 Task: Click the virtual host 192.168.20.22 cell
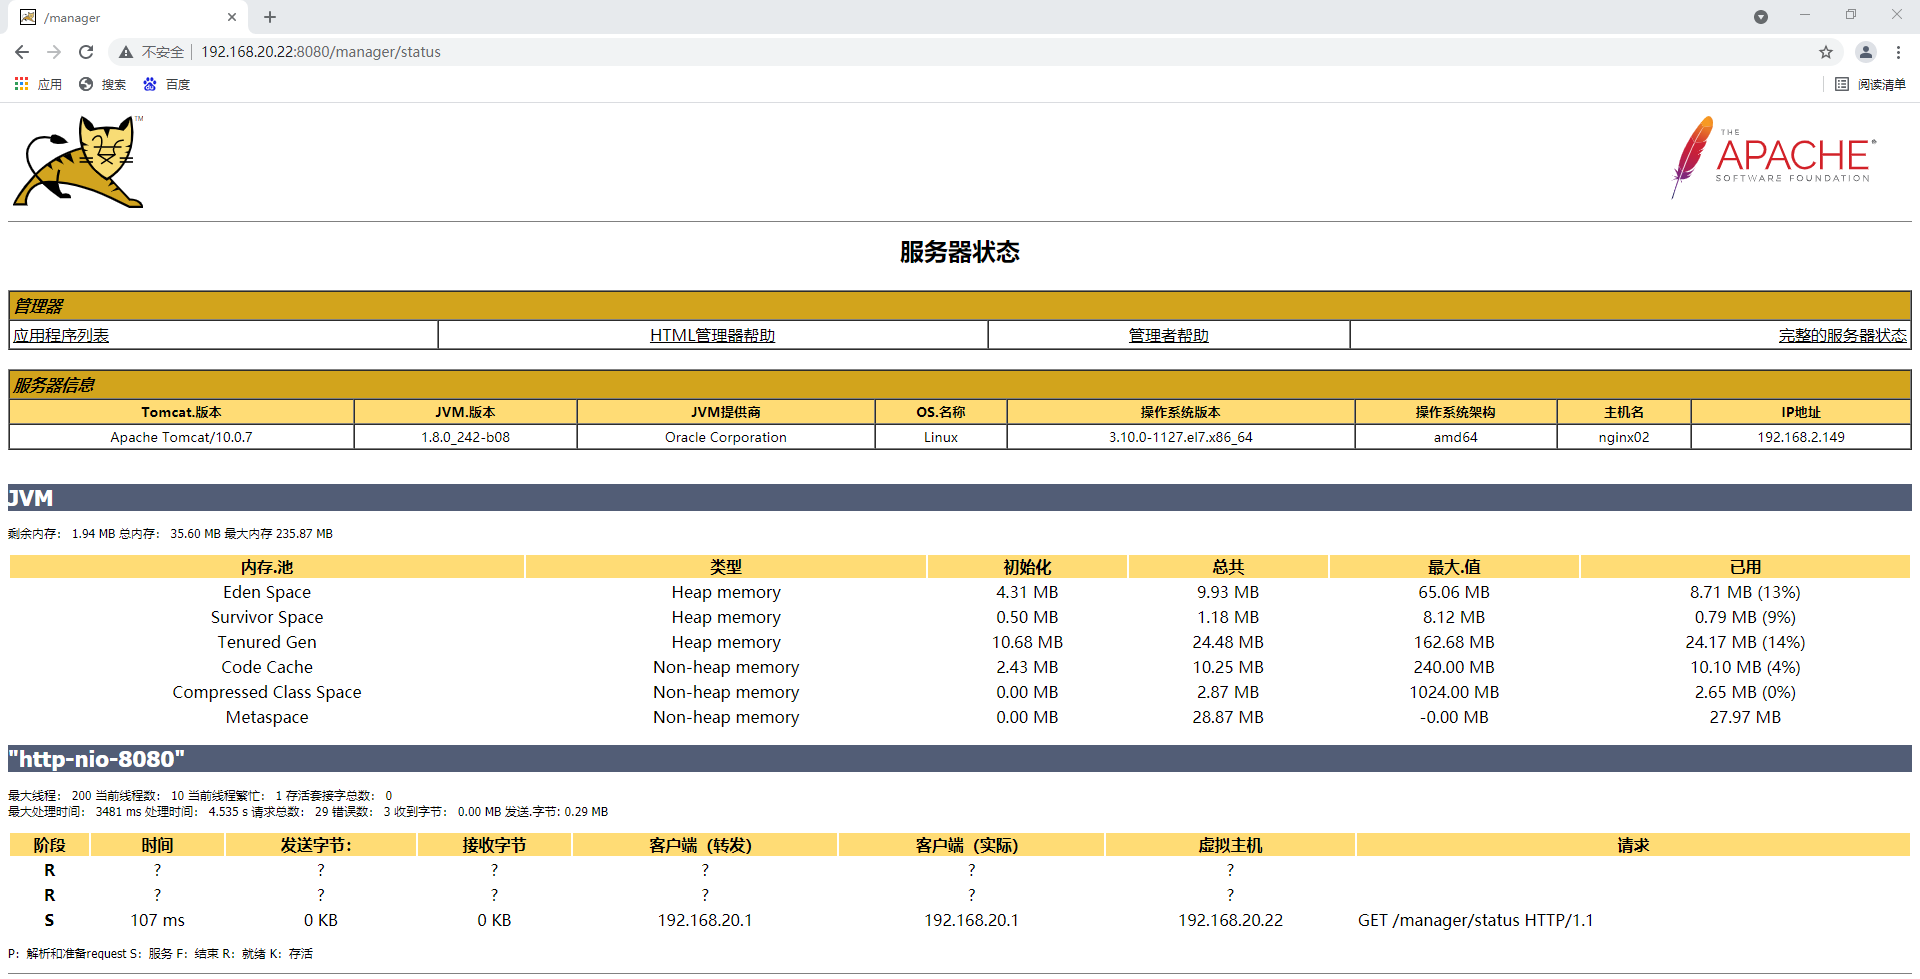pyautogui.click(x=1230, y=920)
